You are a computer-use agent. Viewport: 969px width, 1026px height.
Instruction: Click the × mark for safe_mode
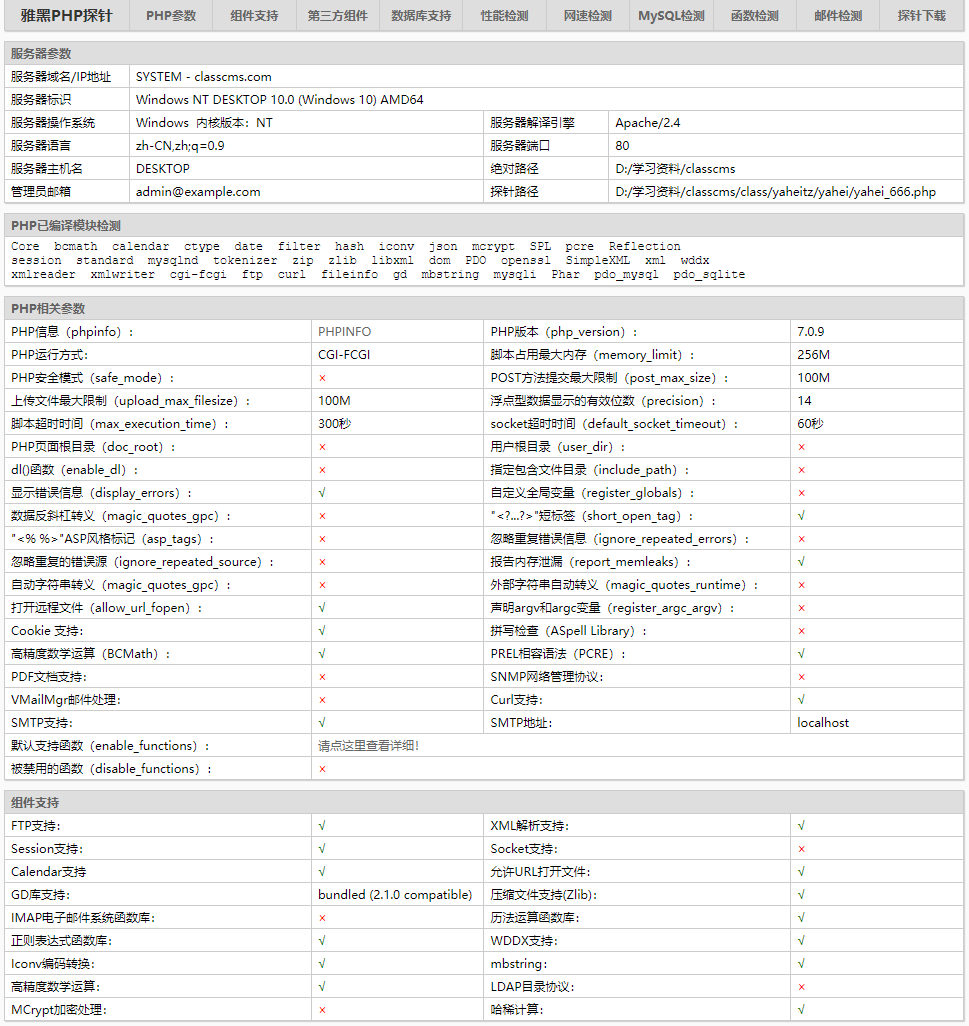point(322,378)
